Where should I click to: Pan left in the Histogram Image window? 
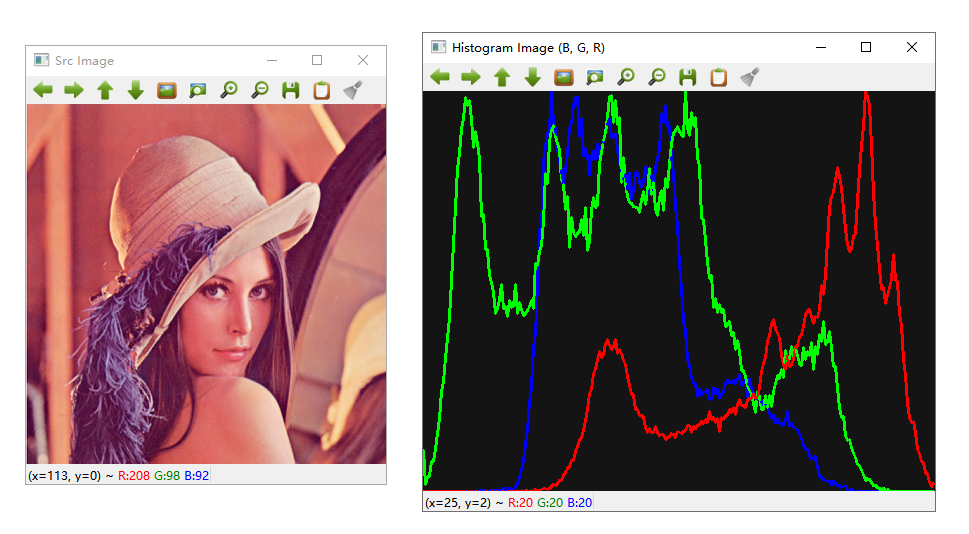click(x=440, y=77)
